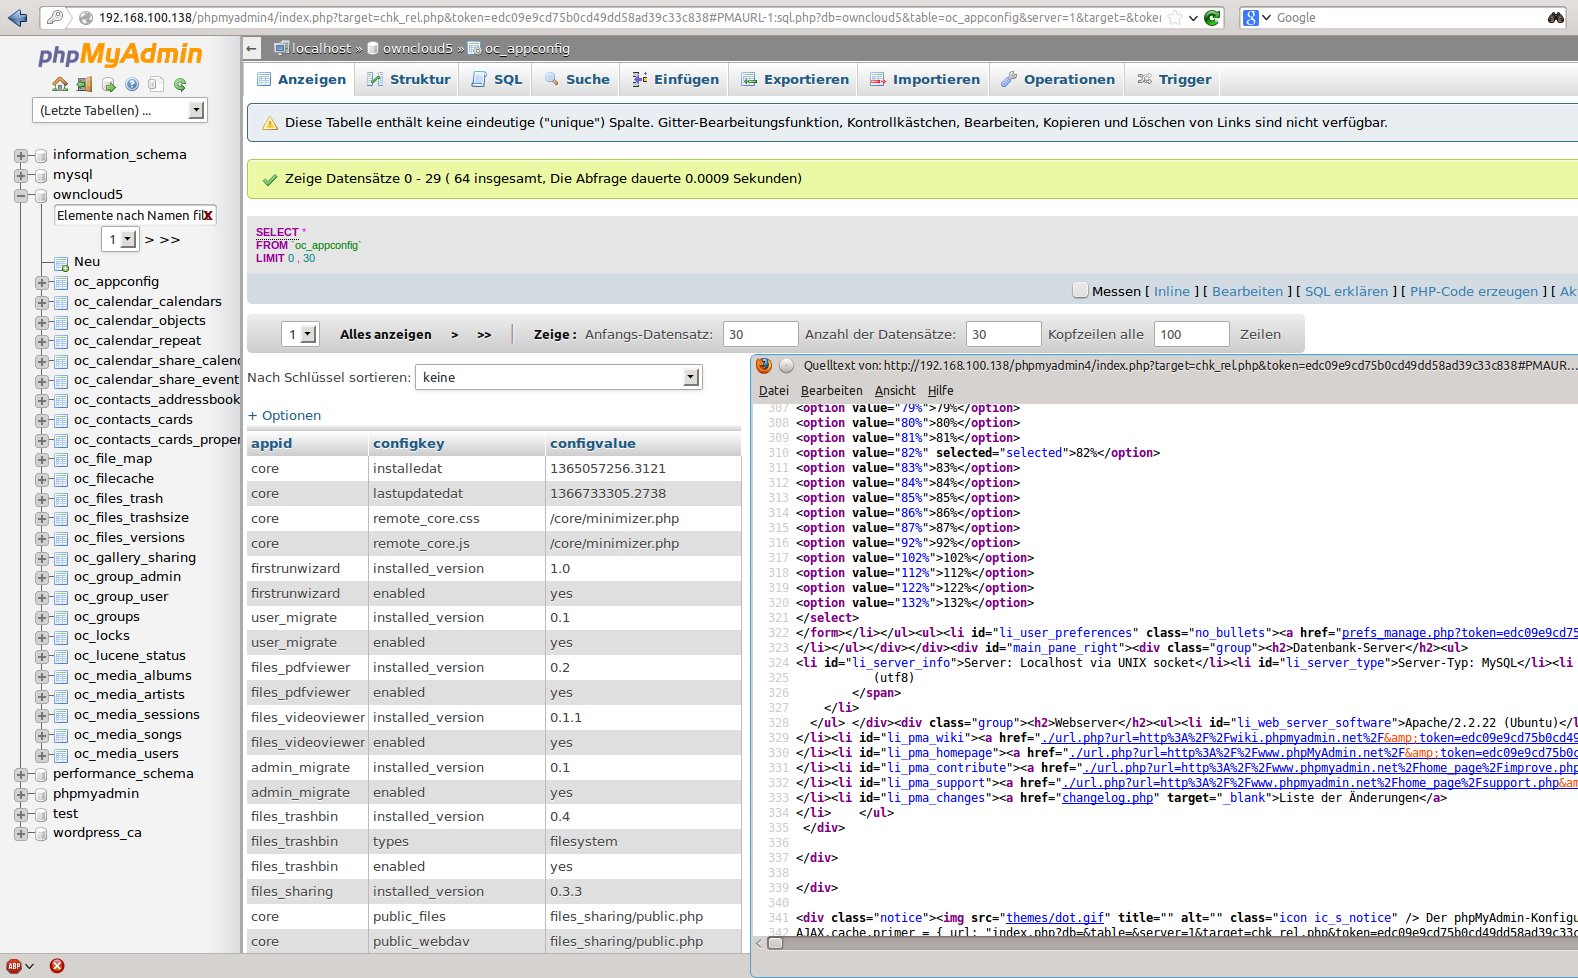Click the Alles anzeigen button
1578x978 pixels.
pyautogui.click(x=386, y=334)
